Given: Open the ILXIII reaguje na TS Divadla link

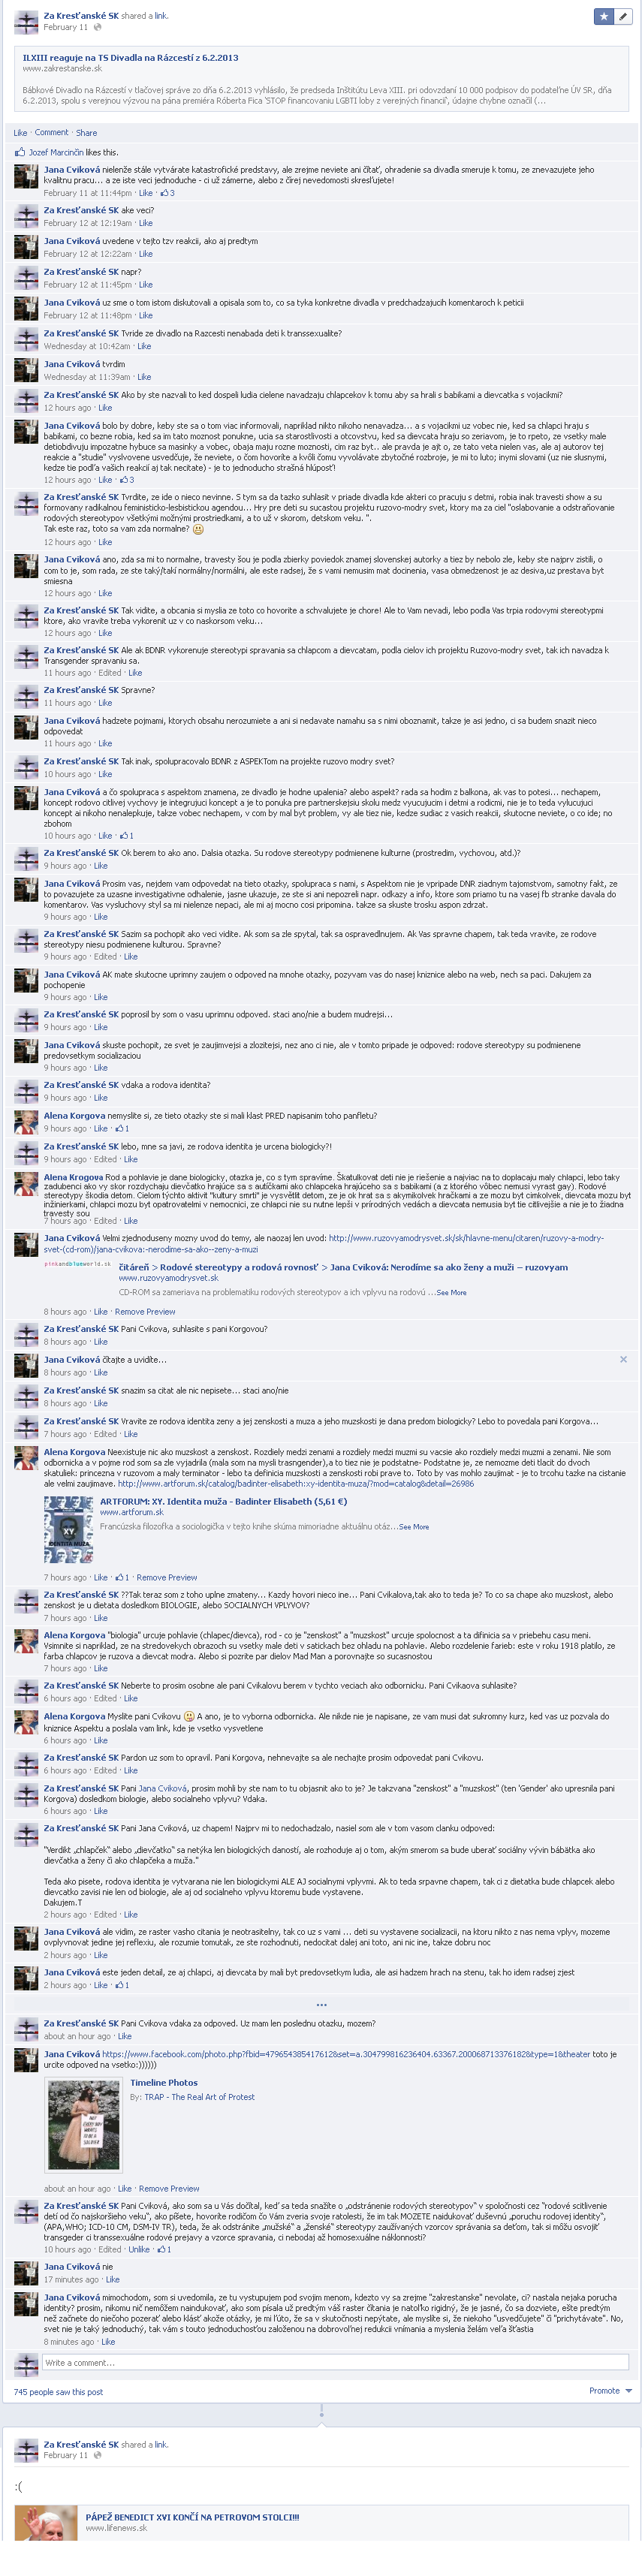Looking at the screenshot, I should point(130,58).
